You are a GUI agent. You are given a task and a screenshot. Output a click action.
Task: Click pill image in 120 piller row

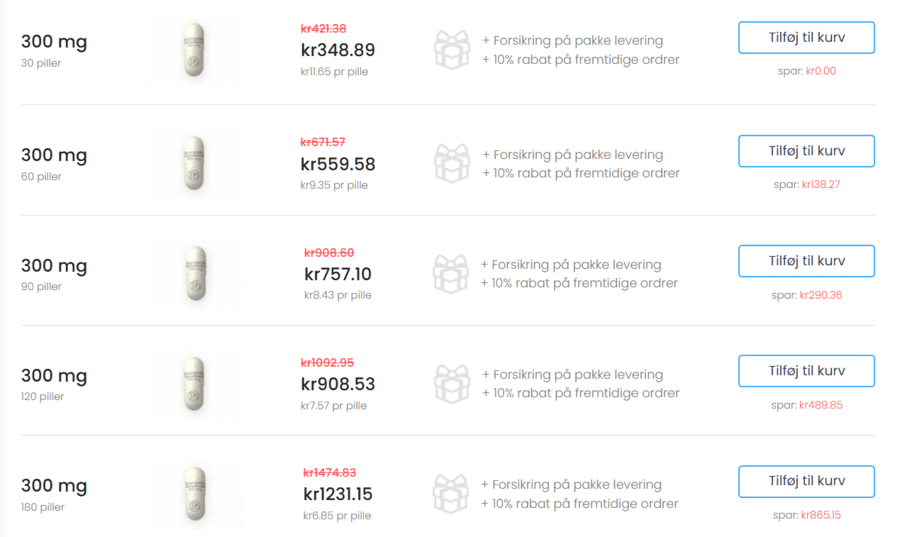click(194, 384)
